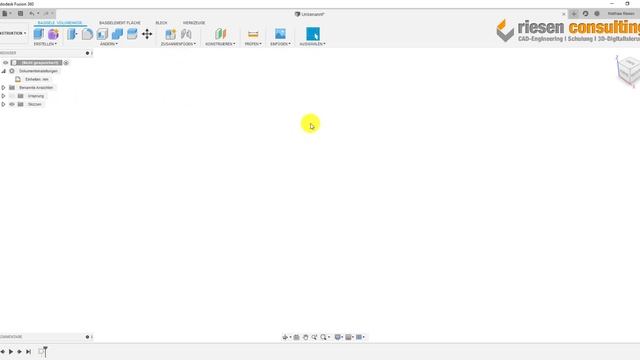Open the Prüfen dropdown menu

point(253,44)
